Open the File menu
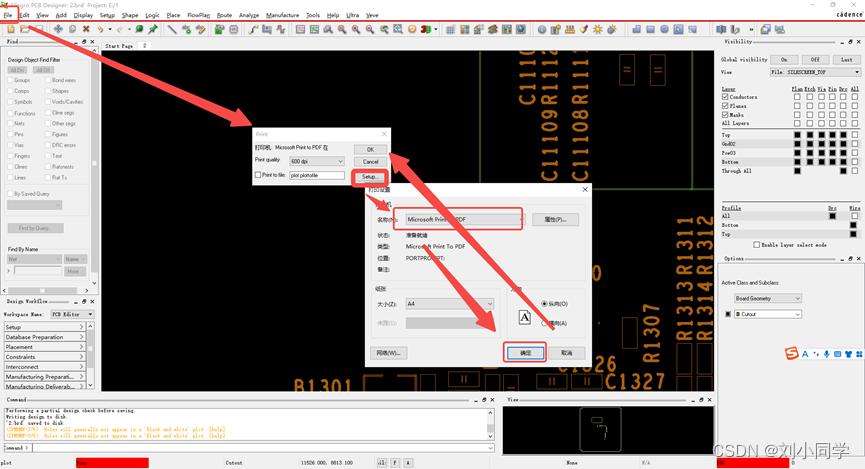 point(8,15)
